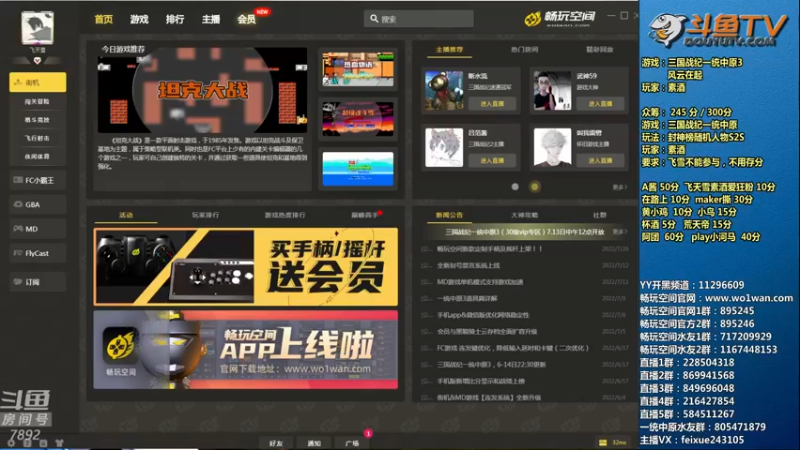Open news item dated 2022/7/11
The width and height of the screenshot is (800, 450).
pos(524,282)
